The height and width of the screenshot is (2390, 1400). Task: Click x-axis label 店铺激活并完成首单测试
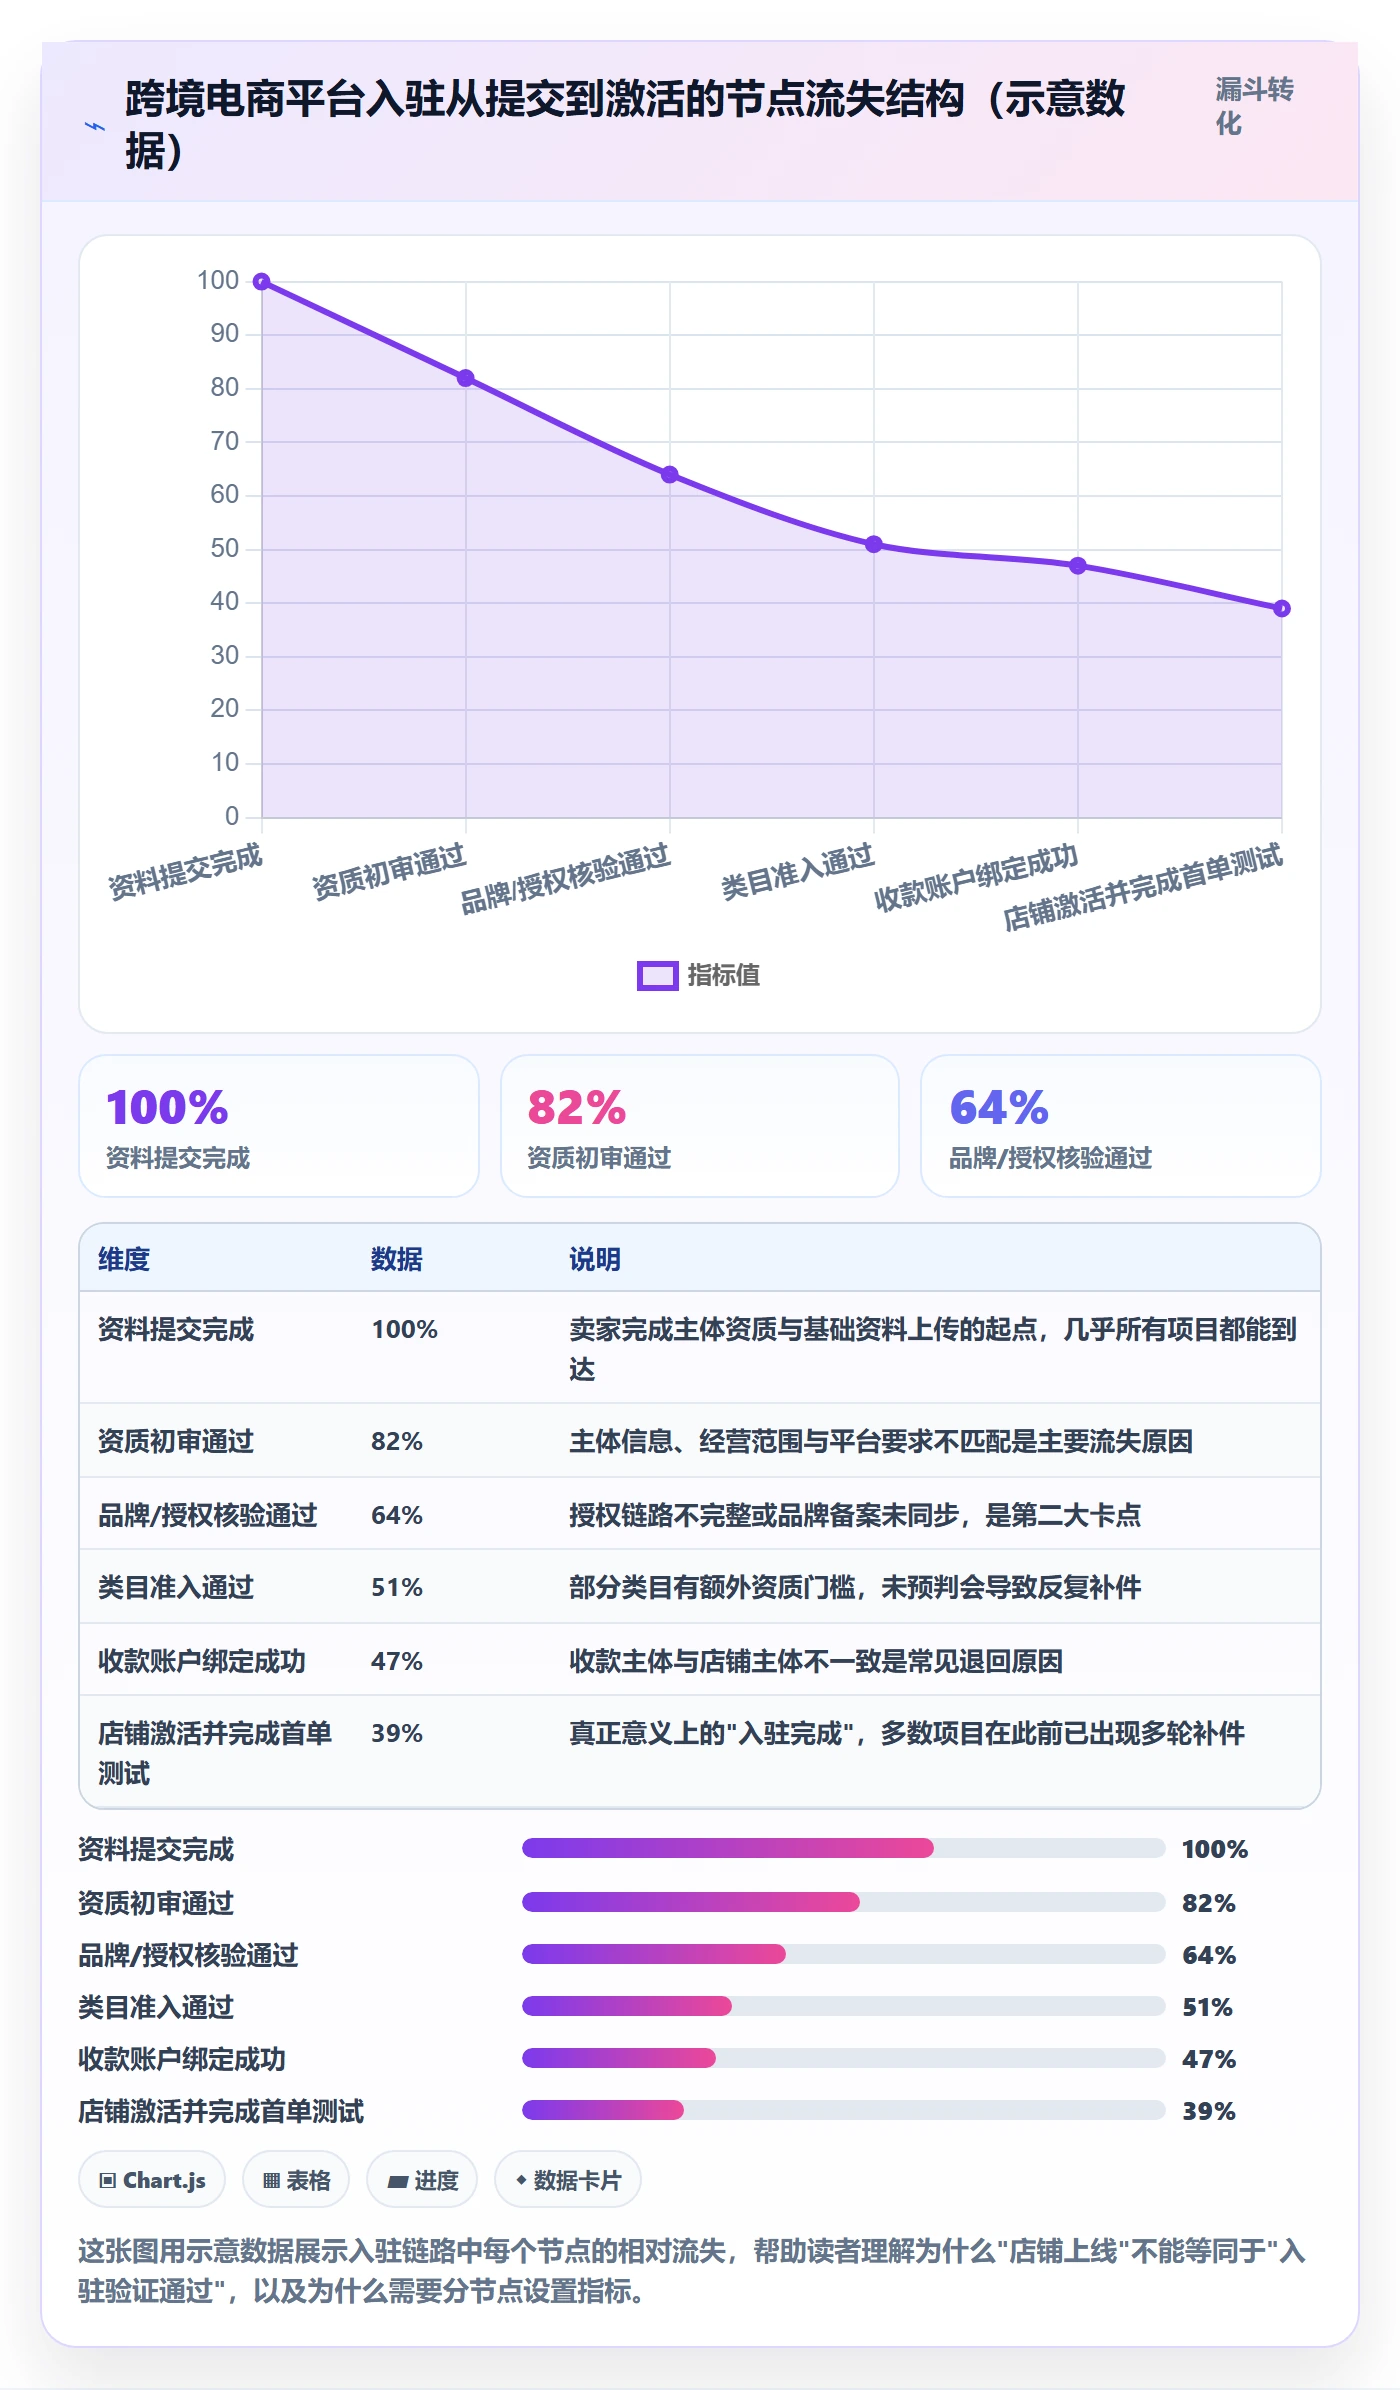tap(1143, 887)
